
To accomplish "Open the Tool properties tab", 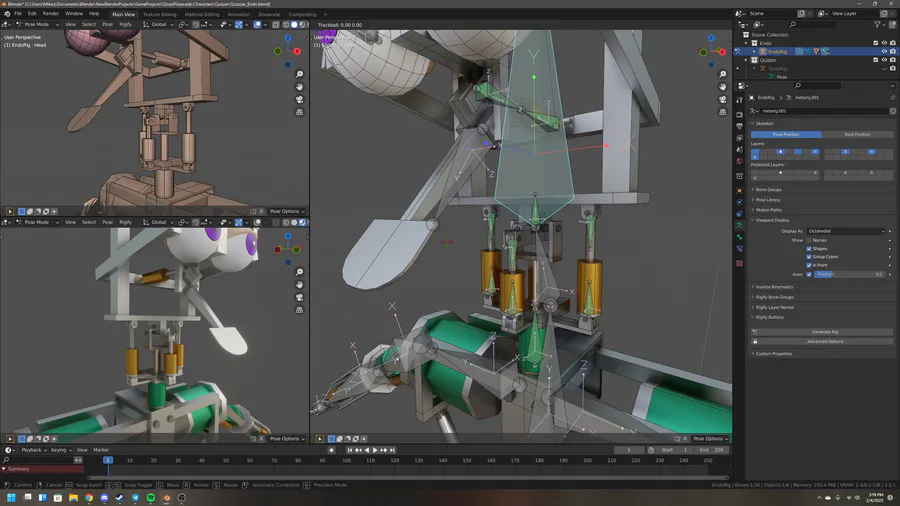I will 739,100.
